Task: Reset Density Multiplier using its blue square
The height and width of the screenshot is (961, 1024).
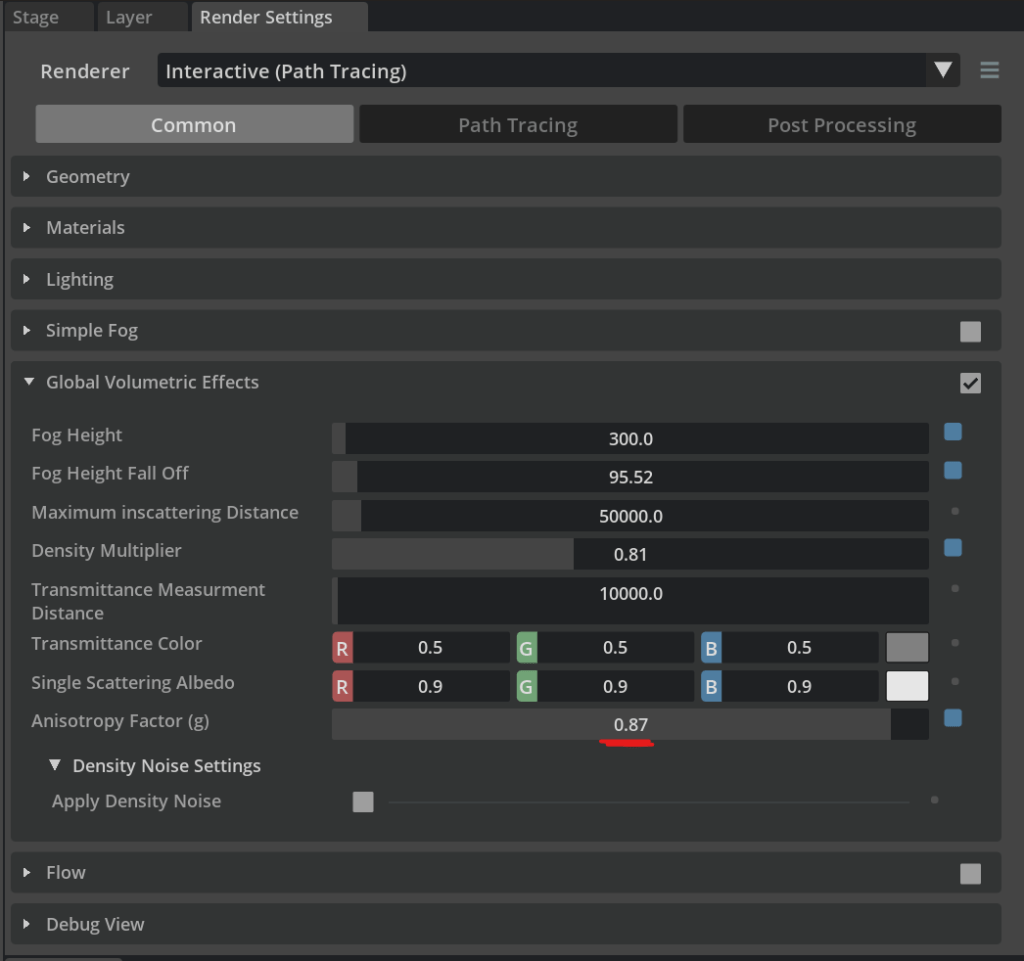Action: [953, 548]
